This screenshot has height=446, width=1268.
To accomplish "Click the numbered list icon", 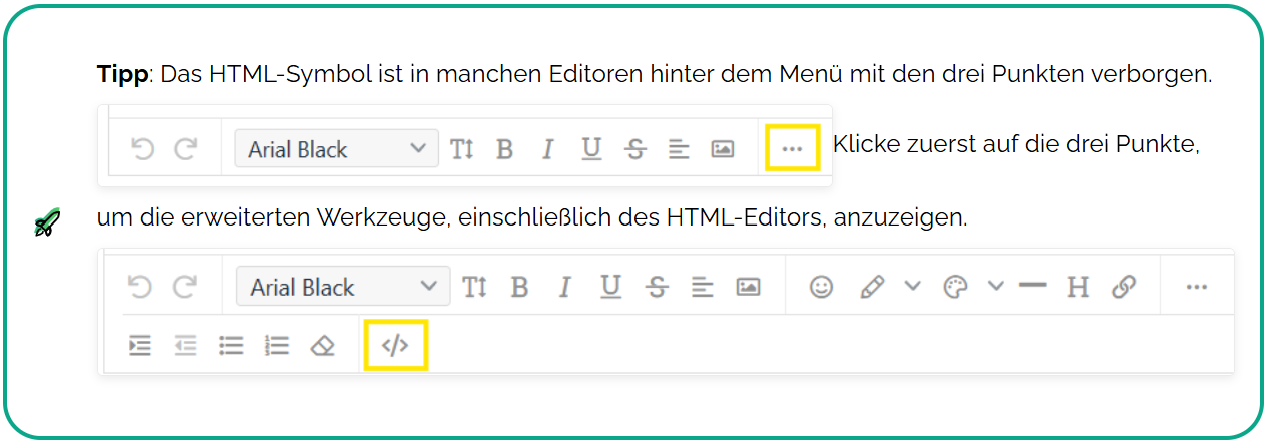I will pyautogui.click(x=277, y=345).
